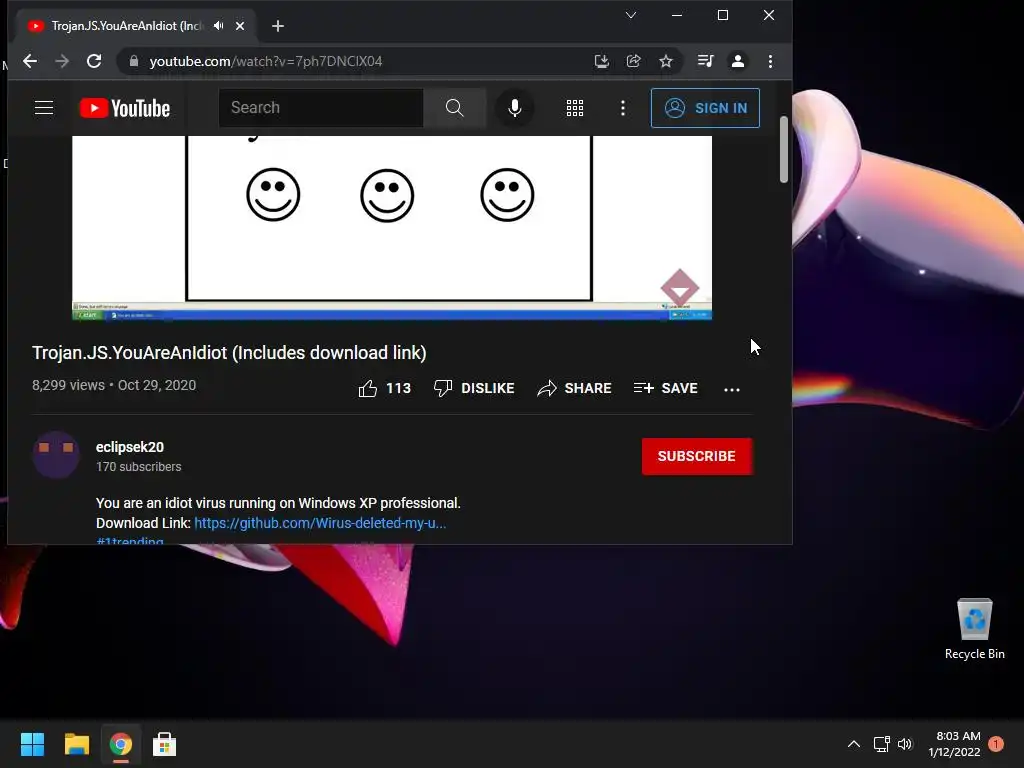Click the browser forward arrow
This screenshot has height=768, width=1024.
(62, 61)
